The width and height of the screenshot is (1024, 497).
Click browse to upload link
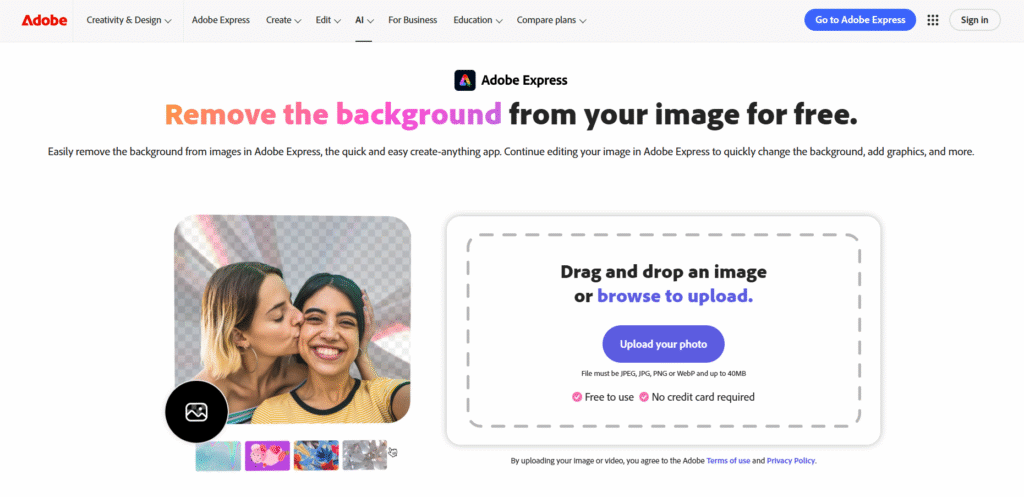click(x=675, y=296)
